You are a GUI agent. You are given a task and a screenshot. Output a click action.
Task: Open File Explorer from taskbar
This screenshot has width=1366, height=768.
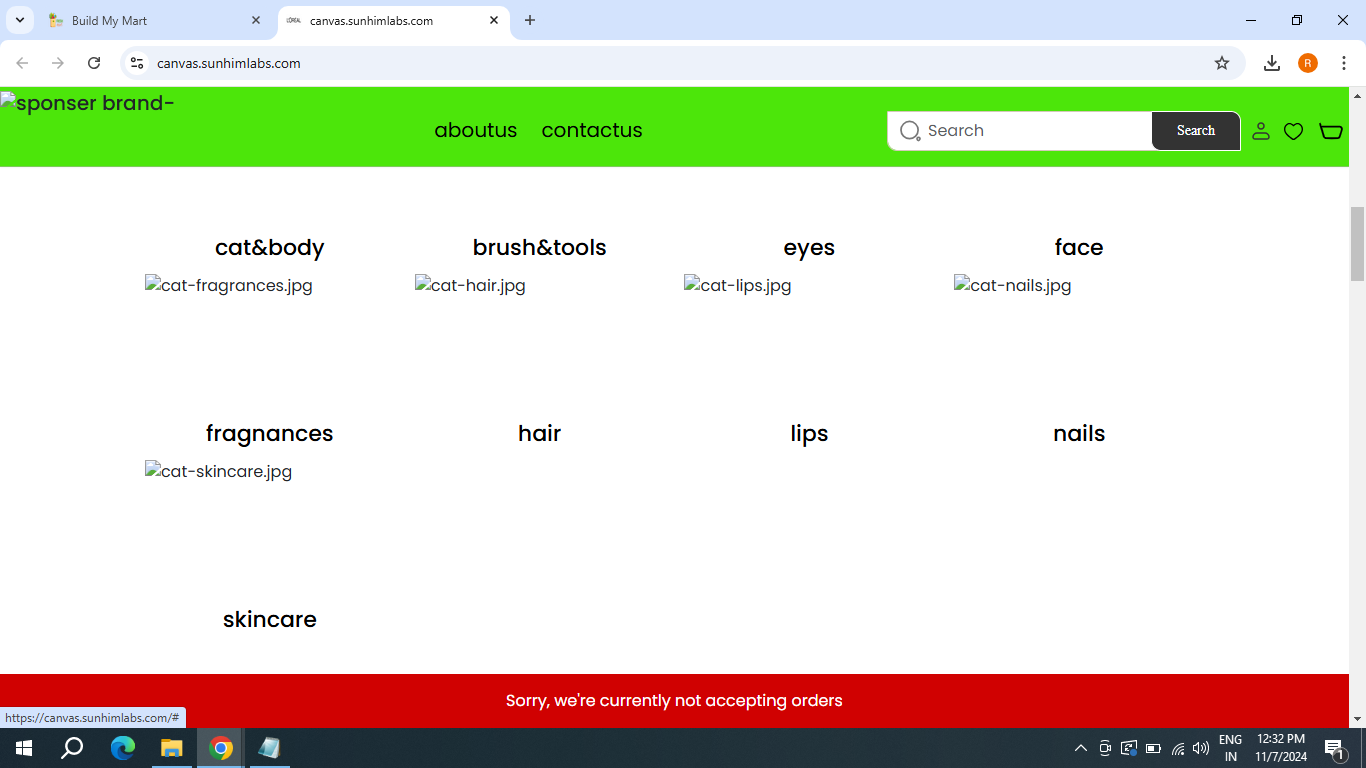click(x=172, y=748)
